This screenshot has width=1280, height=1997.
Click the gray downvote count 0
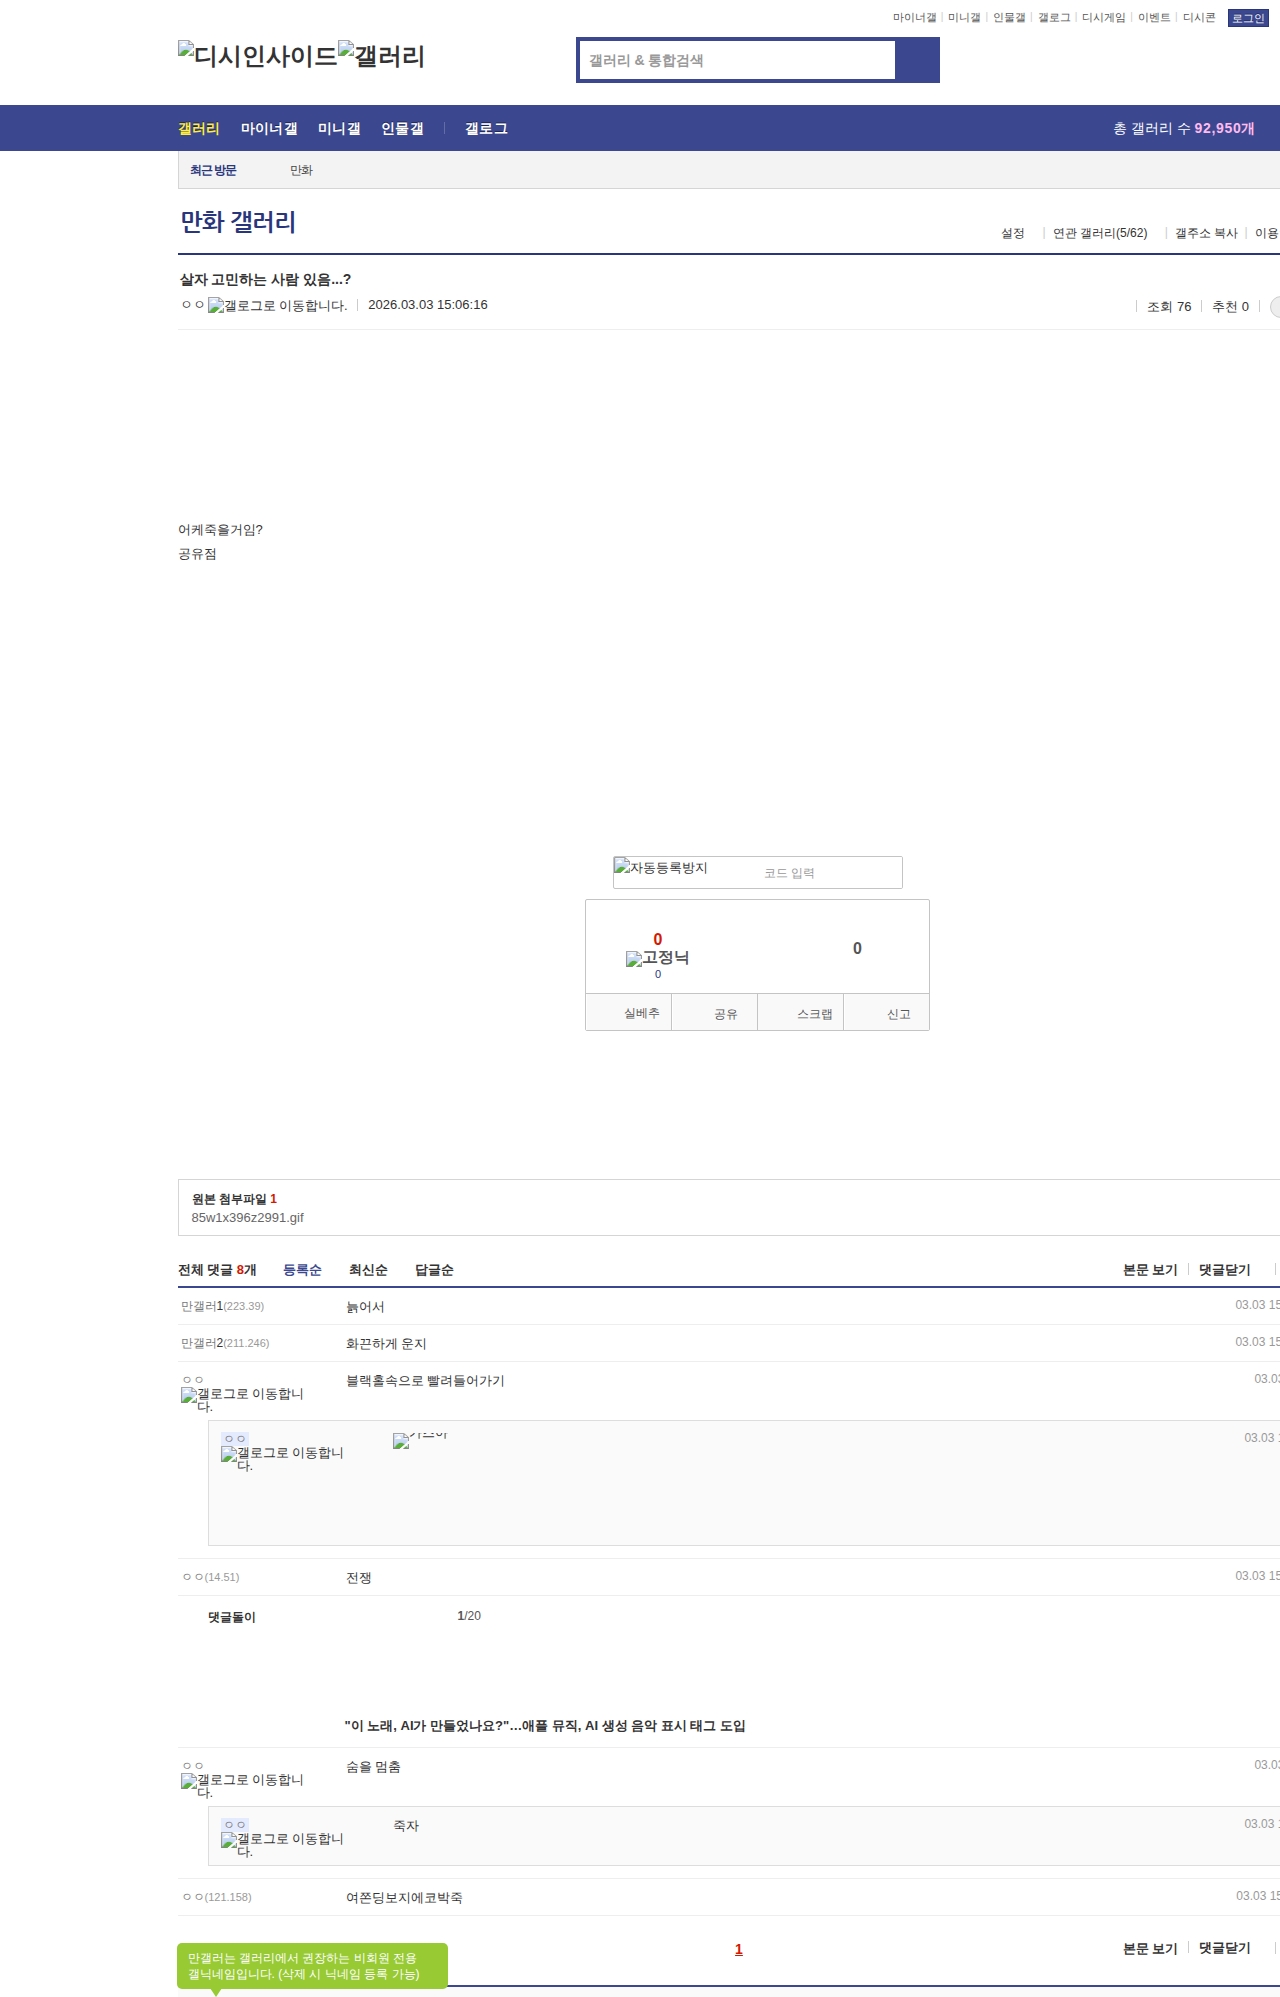click(857, 948)
